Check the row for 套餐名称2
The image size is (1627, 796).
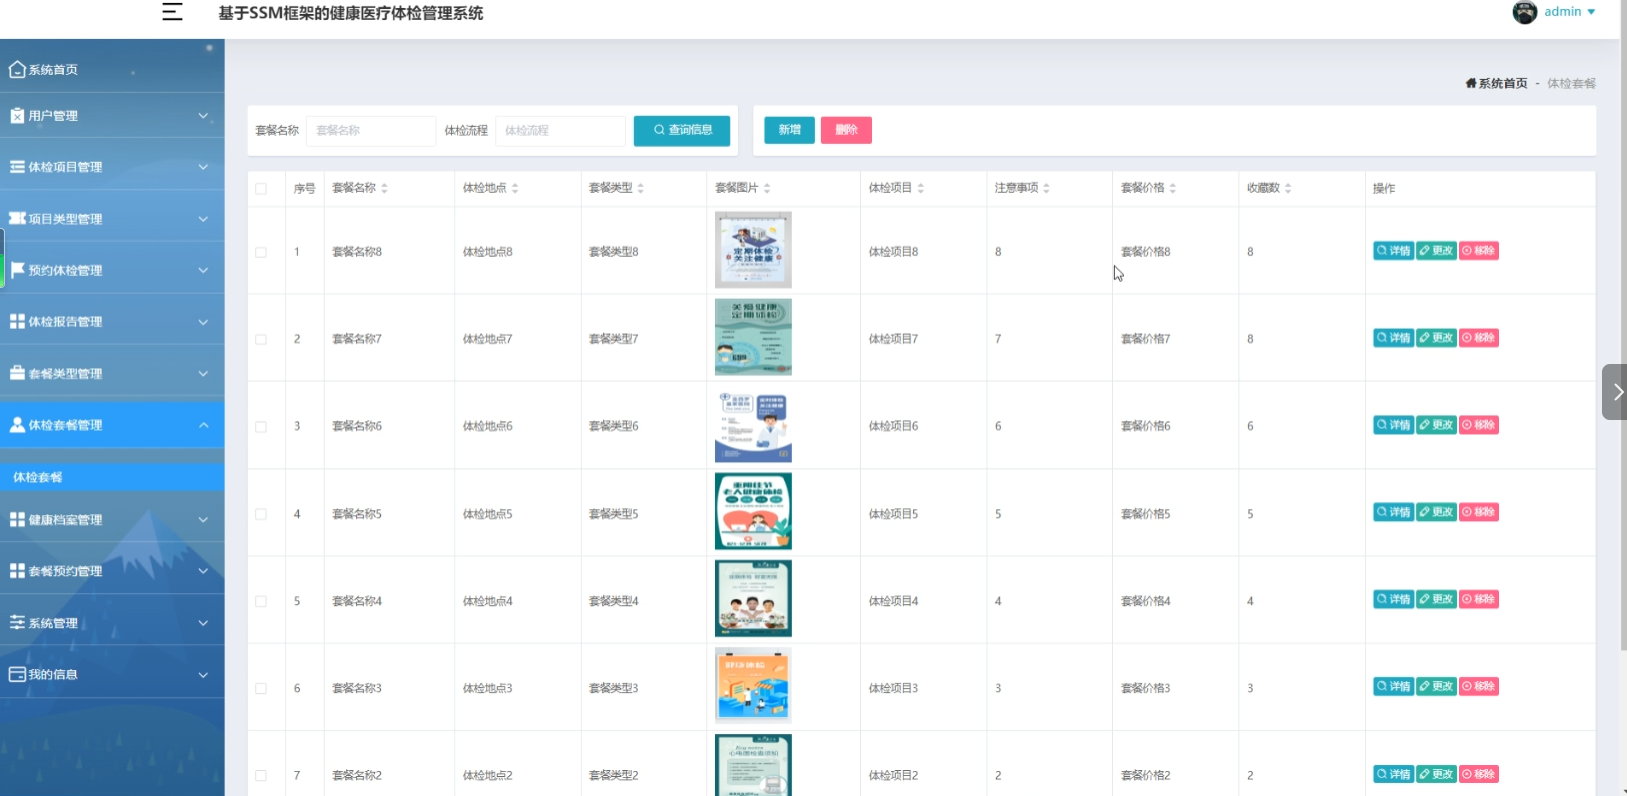tap(261, 775)
